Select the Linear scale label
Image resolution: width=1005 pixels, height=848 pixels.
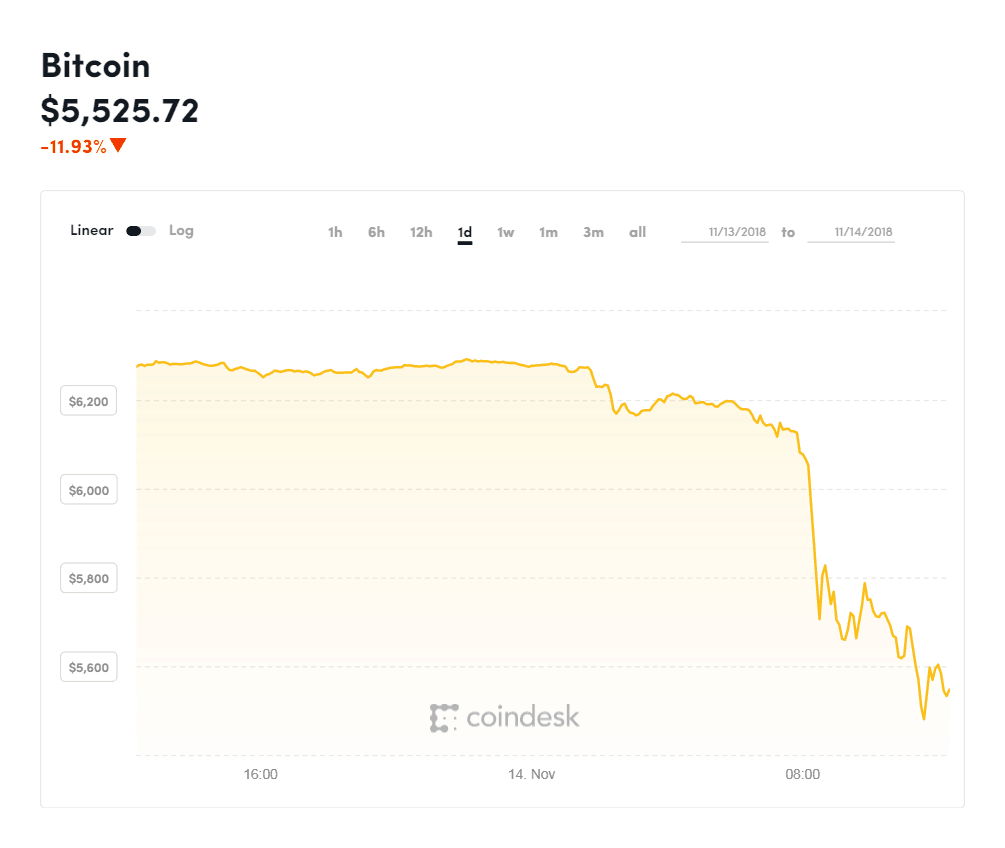pyautogui.click(x=92, y=231)
